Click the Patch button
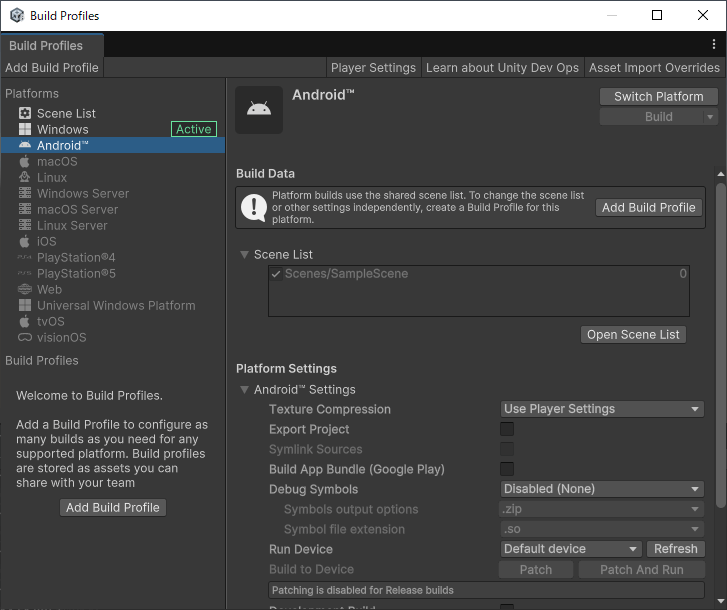 pos(536,569)
